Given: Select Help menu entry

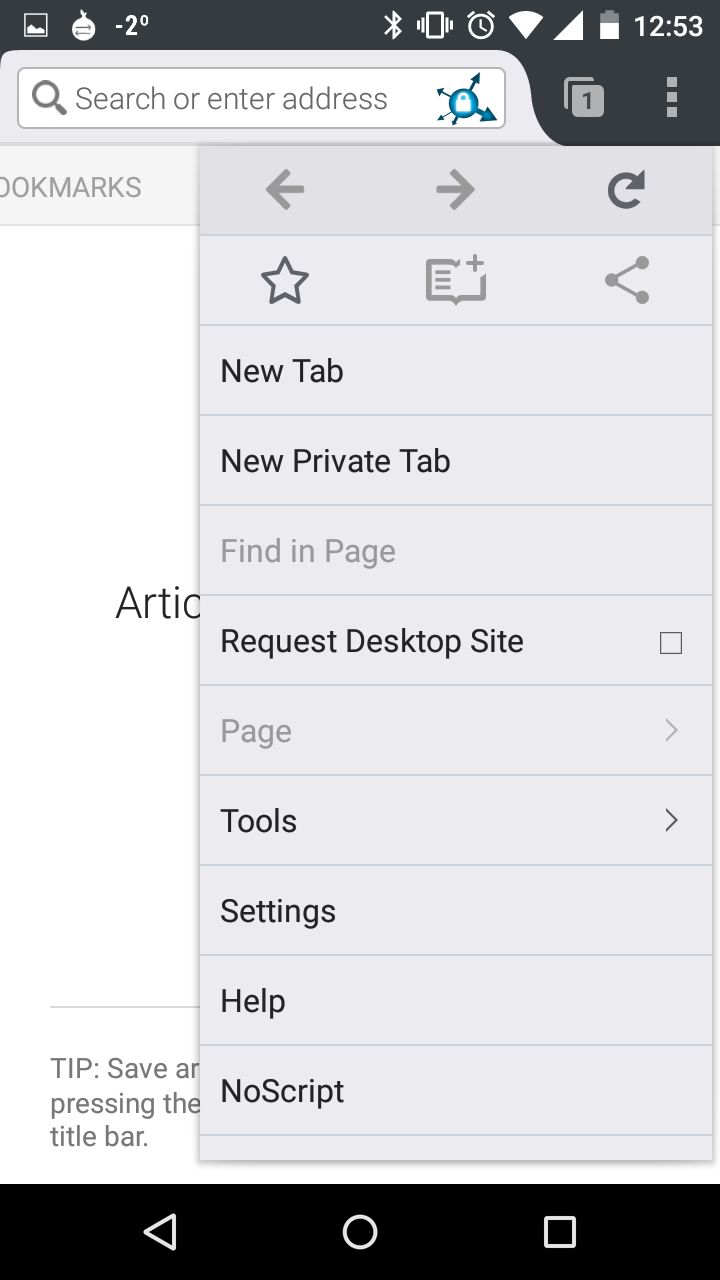Looking at the screenshot, I should (x=456, y=1000).
